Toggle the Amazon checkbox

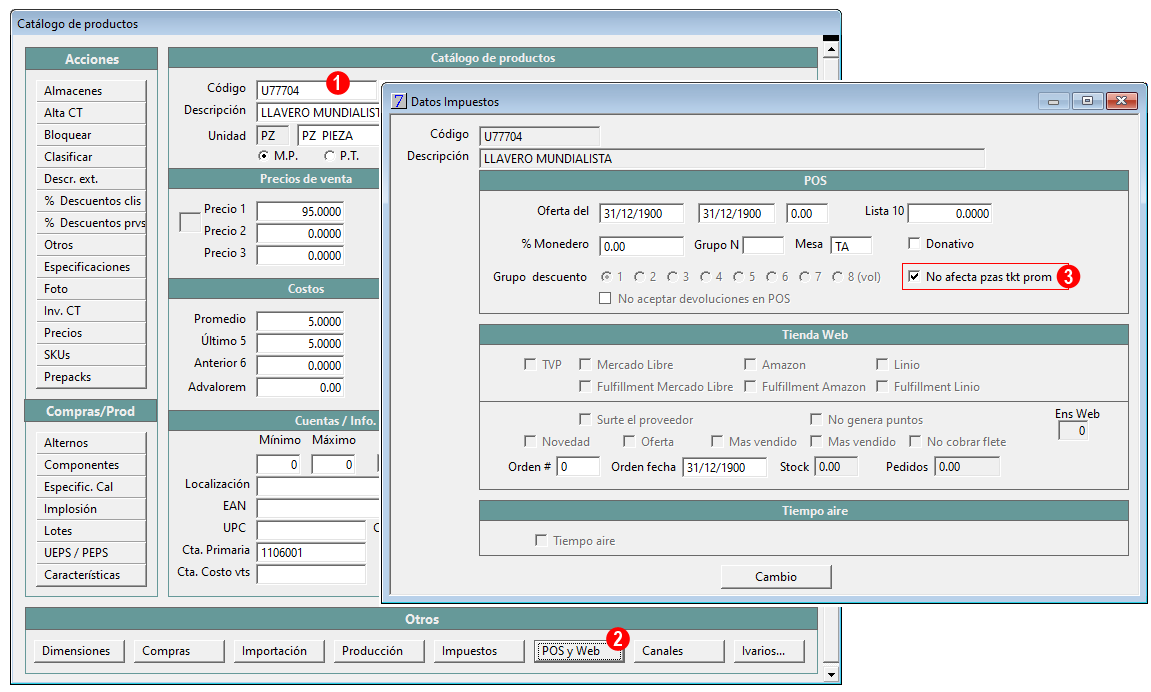click(750, 364)
